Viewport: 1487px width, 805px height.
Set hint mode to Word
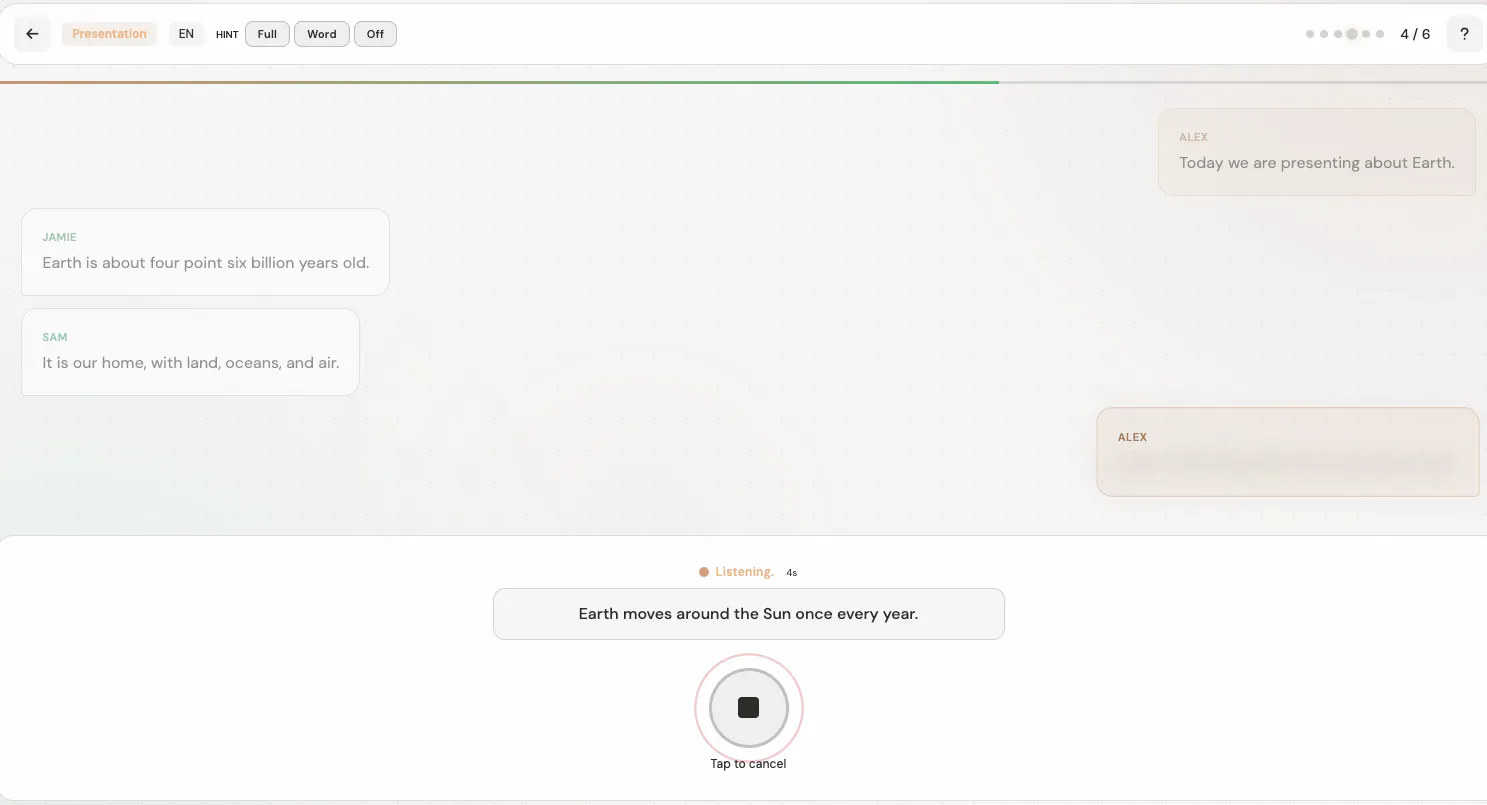(322, 34)
